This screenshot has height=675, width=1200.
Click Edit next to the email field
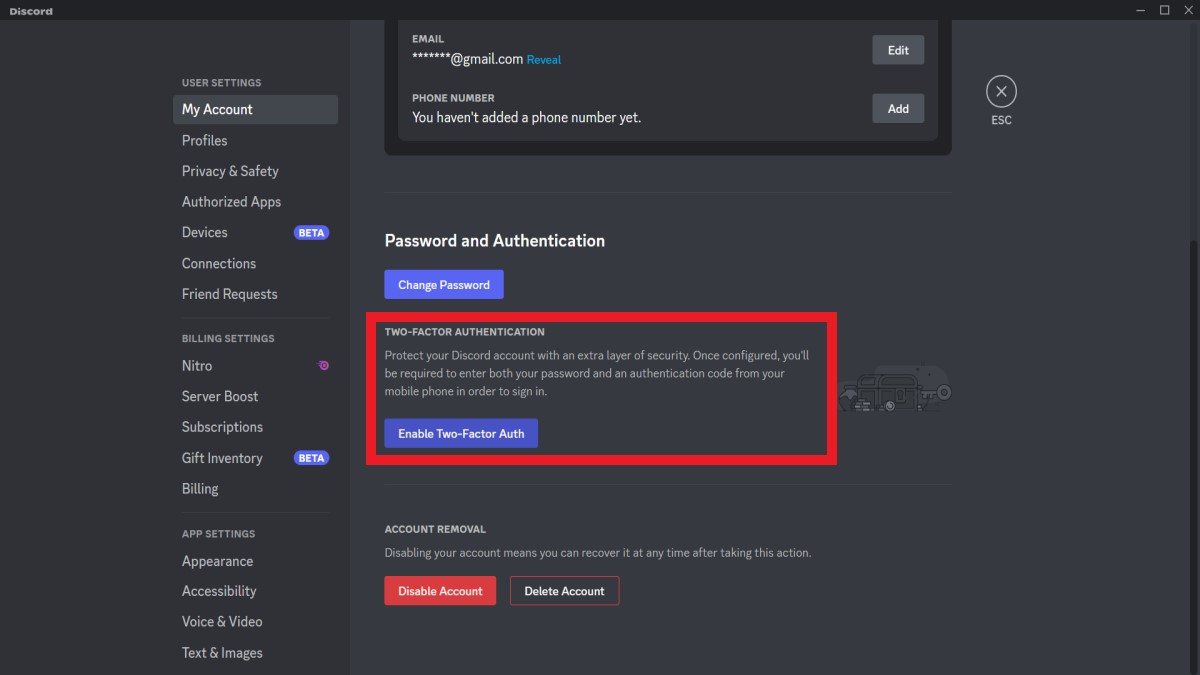click(897, 49)
